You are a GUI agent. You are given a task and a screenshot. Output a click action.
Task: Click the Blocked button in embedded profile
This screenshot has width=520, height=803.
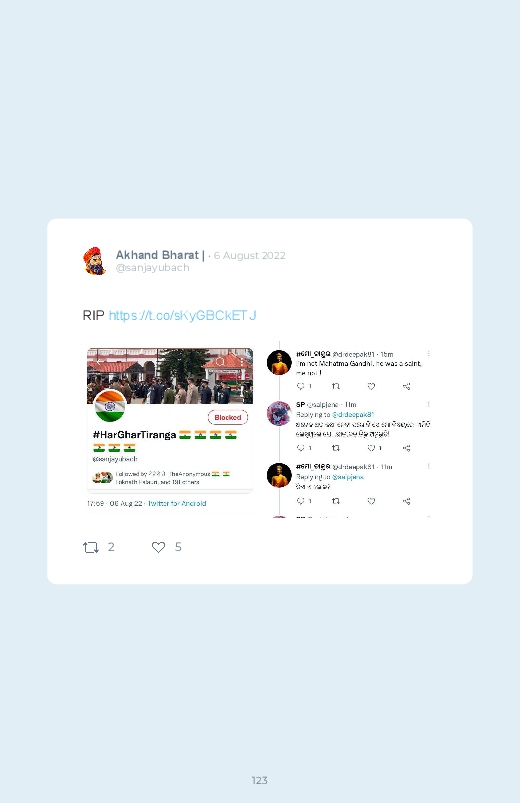228,417
